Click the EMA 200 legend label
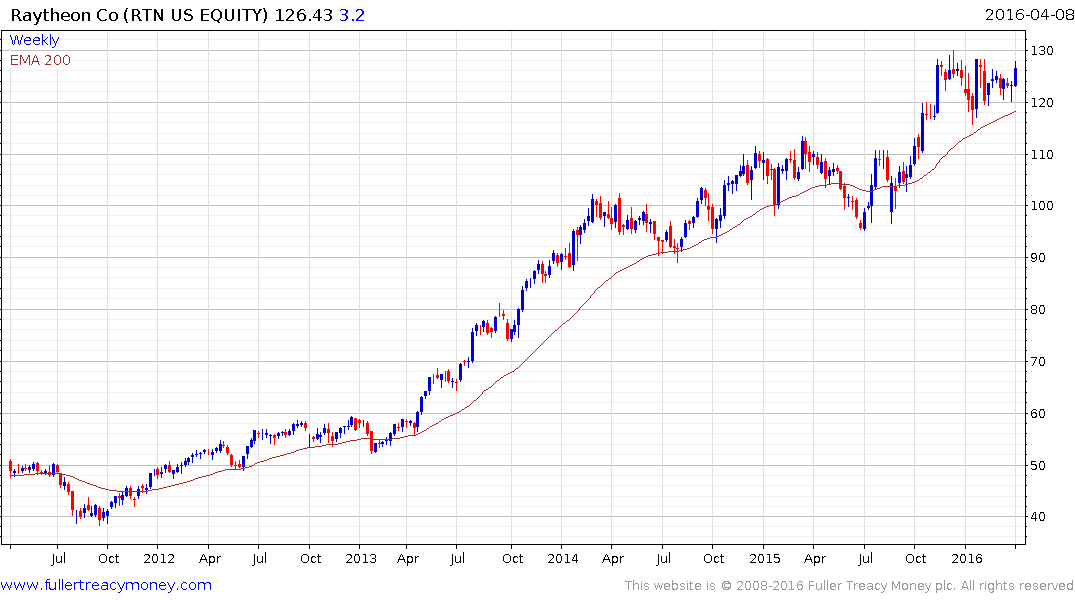Viewport: 1075px width, 600px height. [x=40, y=60]
